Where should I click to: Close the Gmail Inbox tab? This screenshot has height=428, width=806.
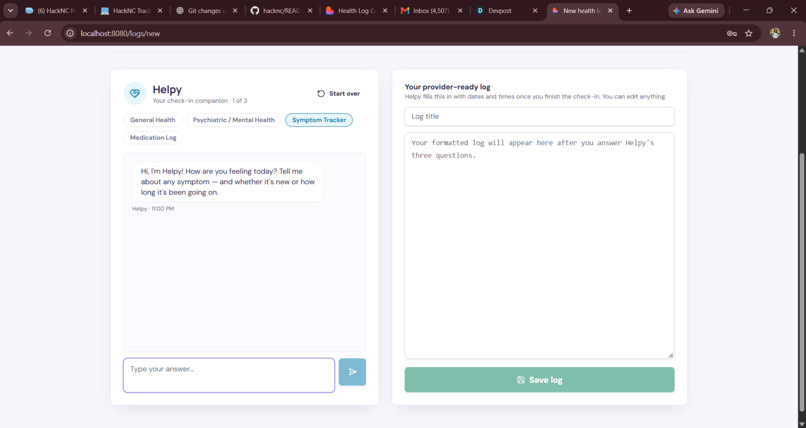click(460, 10)
